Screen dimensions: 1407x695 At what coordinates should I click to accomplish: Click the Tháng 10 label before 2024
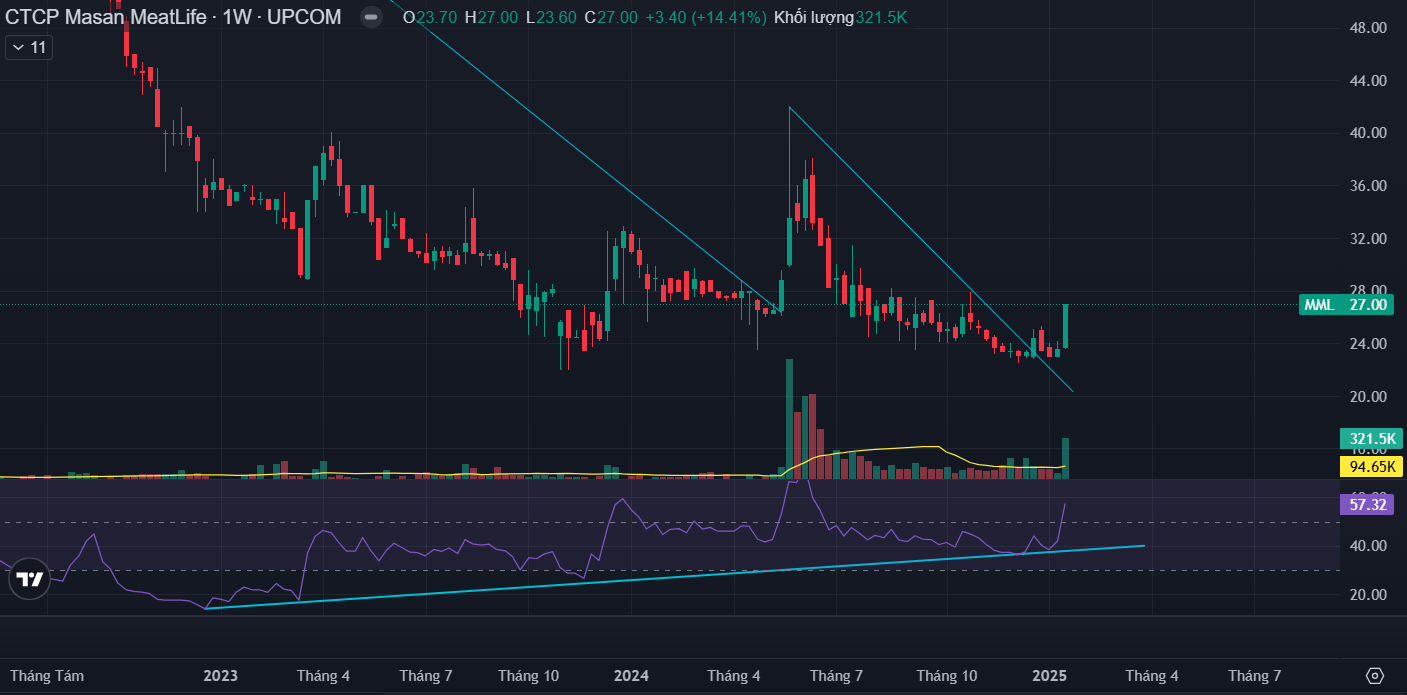[x=528, y=676]
